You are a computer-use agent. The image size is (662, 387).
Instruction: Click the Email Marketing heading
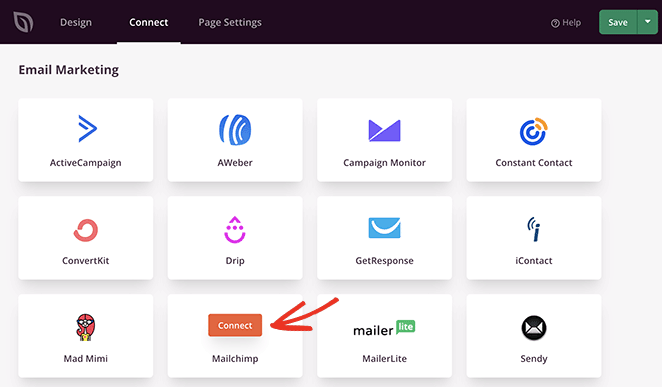pyautogui.click(x=68, y=70)
